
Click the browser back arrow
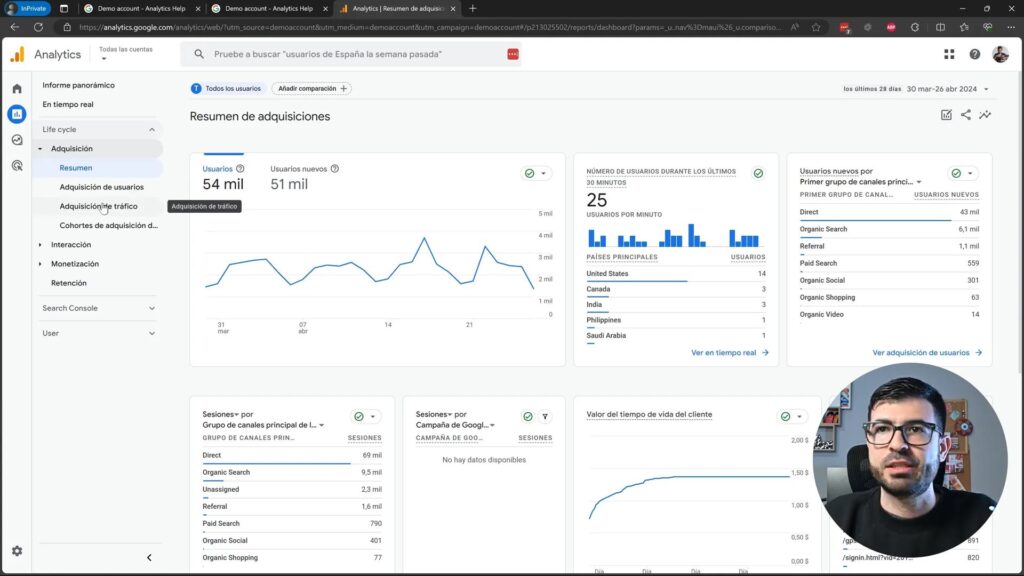pyautogui.click(x=14, y=27)
